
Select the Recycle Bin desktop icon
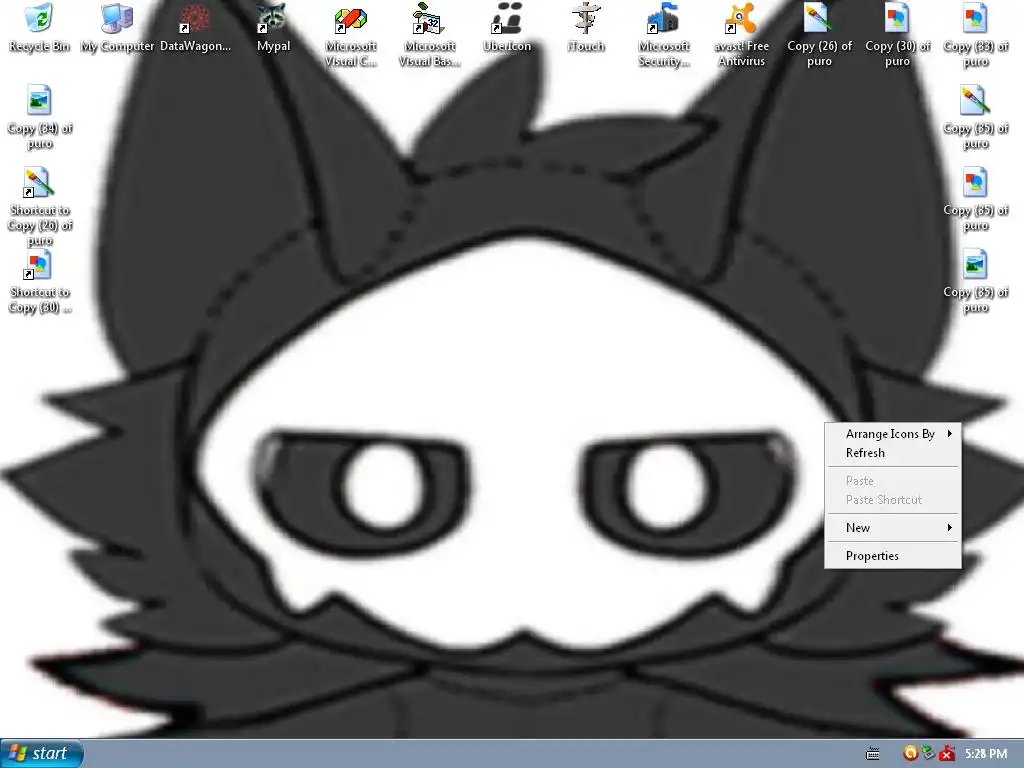click(x=39, y=27)
